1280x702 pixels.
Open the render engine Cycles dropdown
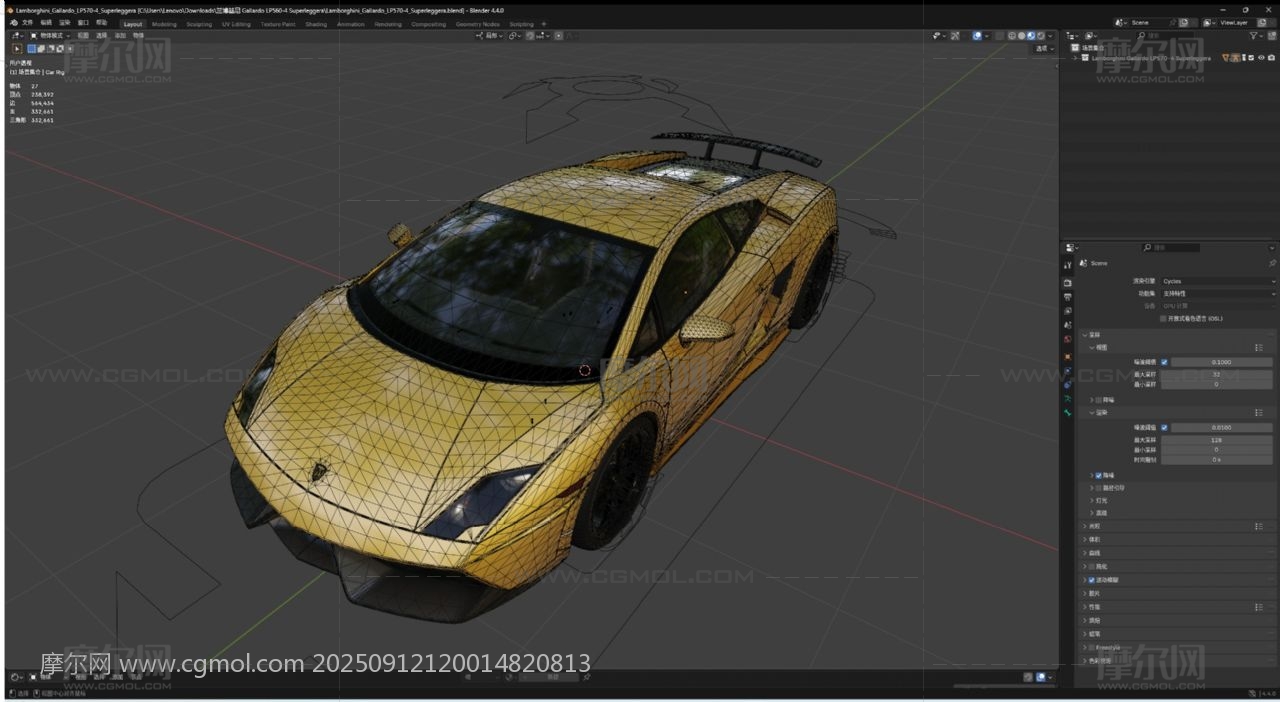click(1218, 281)
